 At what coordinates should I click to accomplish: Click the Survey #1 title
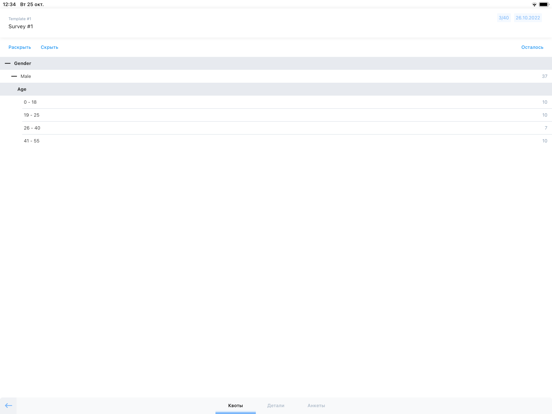pyautogui.click(x=21, y=26)
